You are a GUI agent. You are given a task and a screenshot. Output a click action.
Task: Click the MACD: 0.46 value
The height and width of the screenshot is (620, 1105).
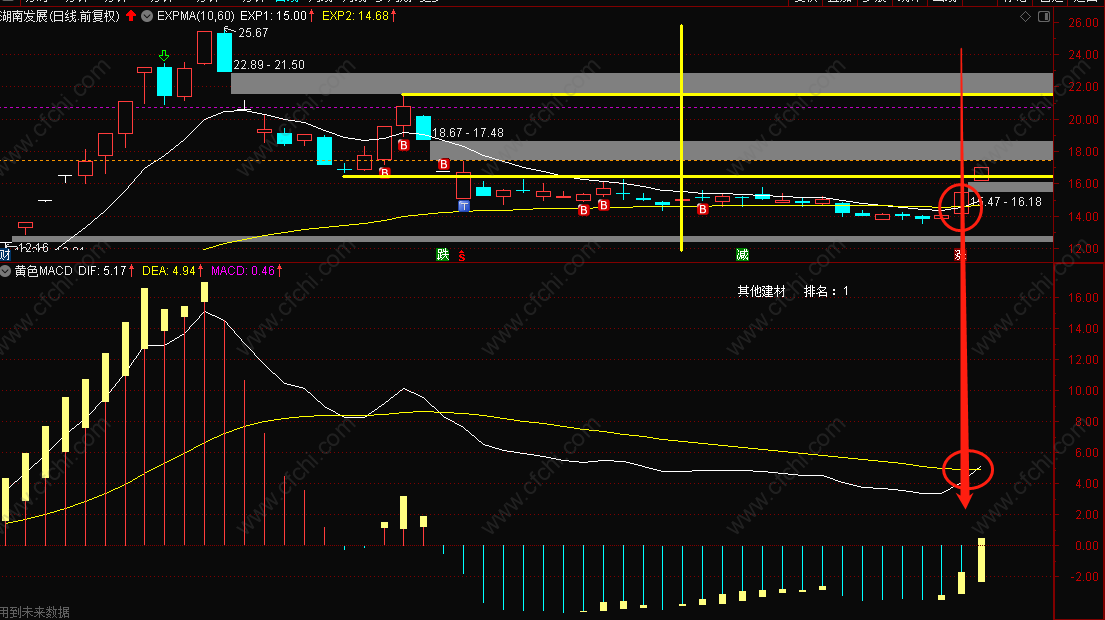[243, 271]
